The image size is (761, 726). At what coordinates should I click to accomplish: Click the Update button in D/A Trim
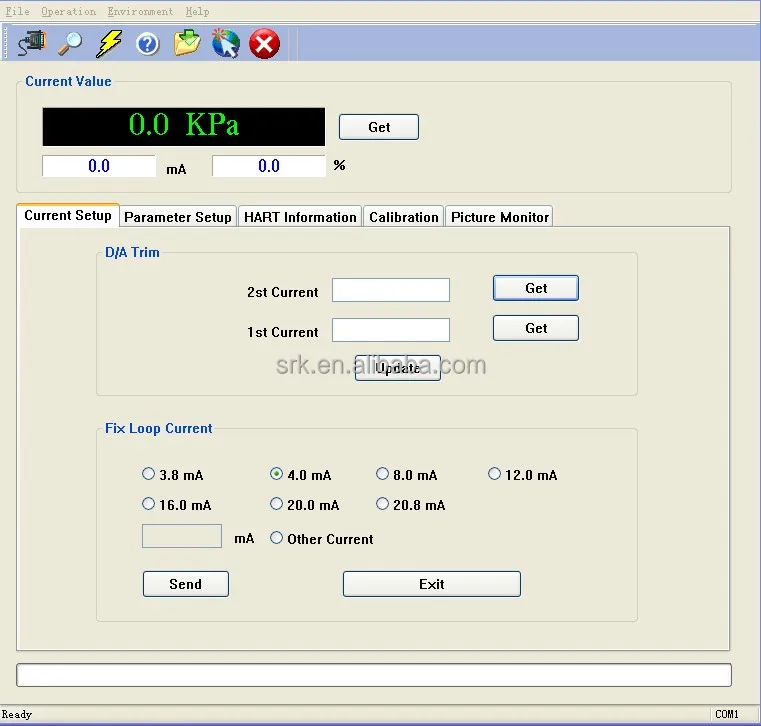click(397, 368)
